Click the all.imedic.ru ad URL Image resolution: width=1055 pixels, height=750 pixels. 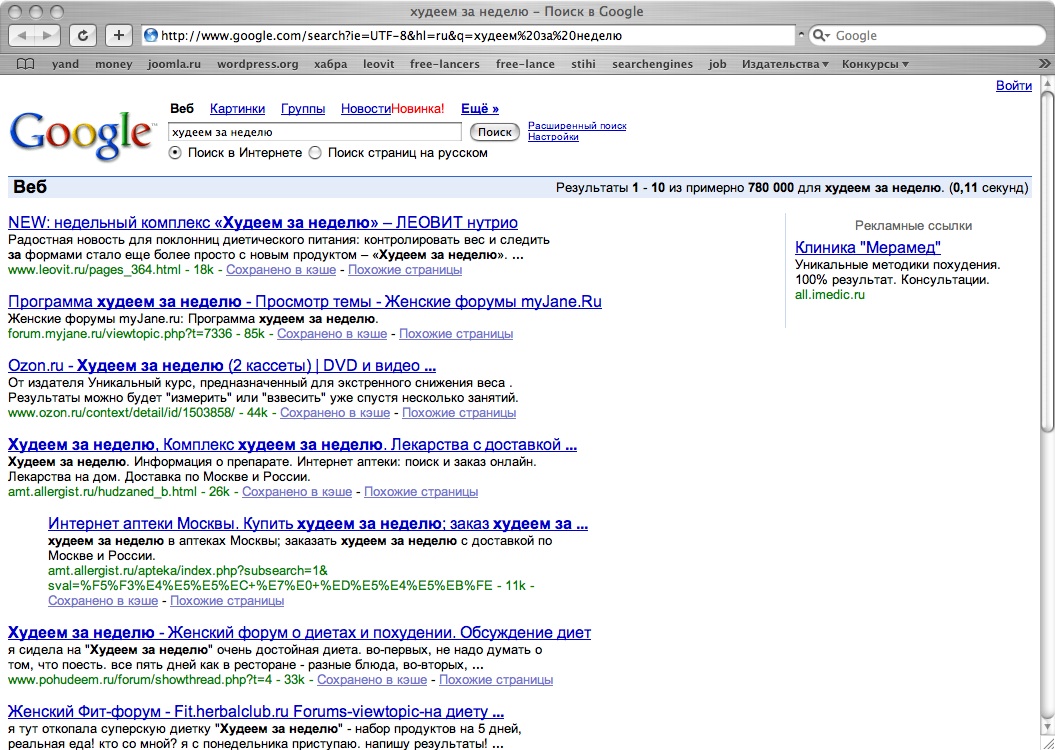click(x=830, y=295)
